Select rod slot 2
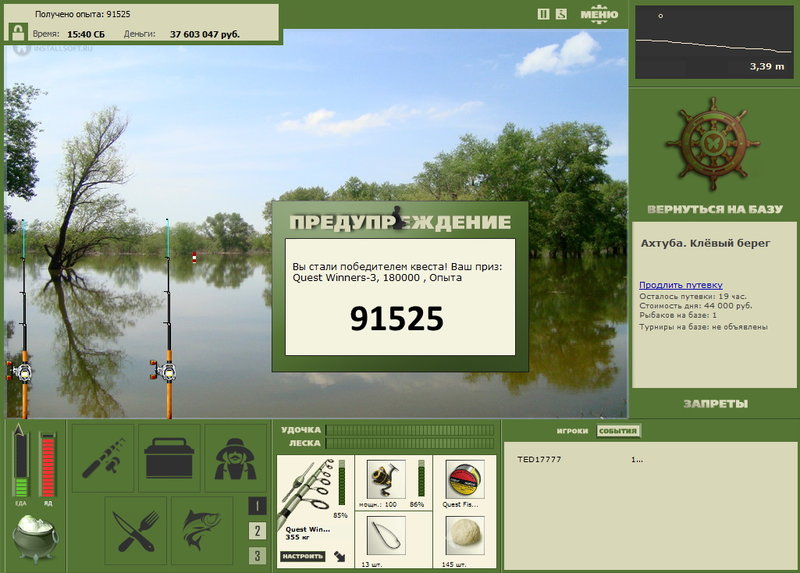This screenshot has height=573, width=800. [257, 531]
